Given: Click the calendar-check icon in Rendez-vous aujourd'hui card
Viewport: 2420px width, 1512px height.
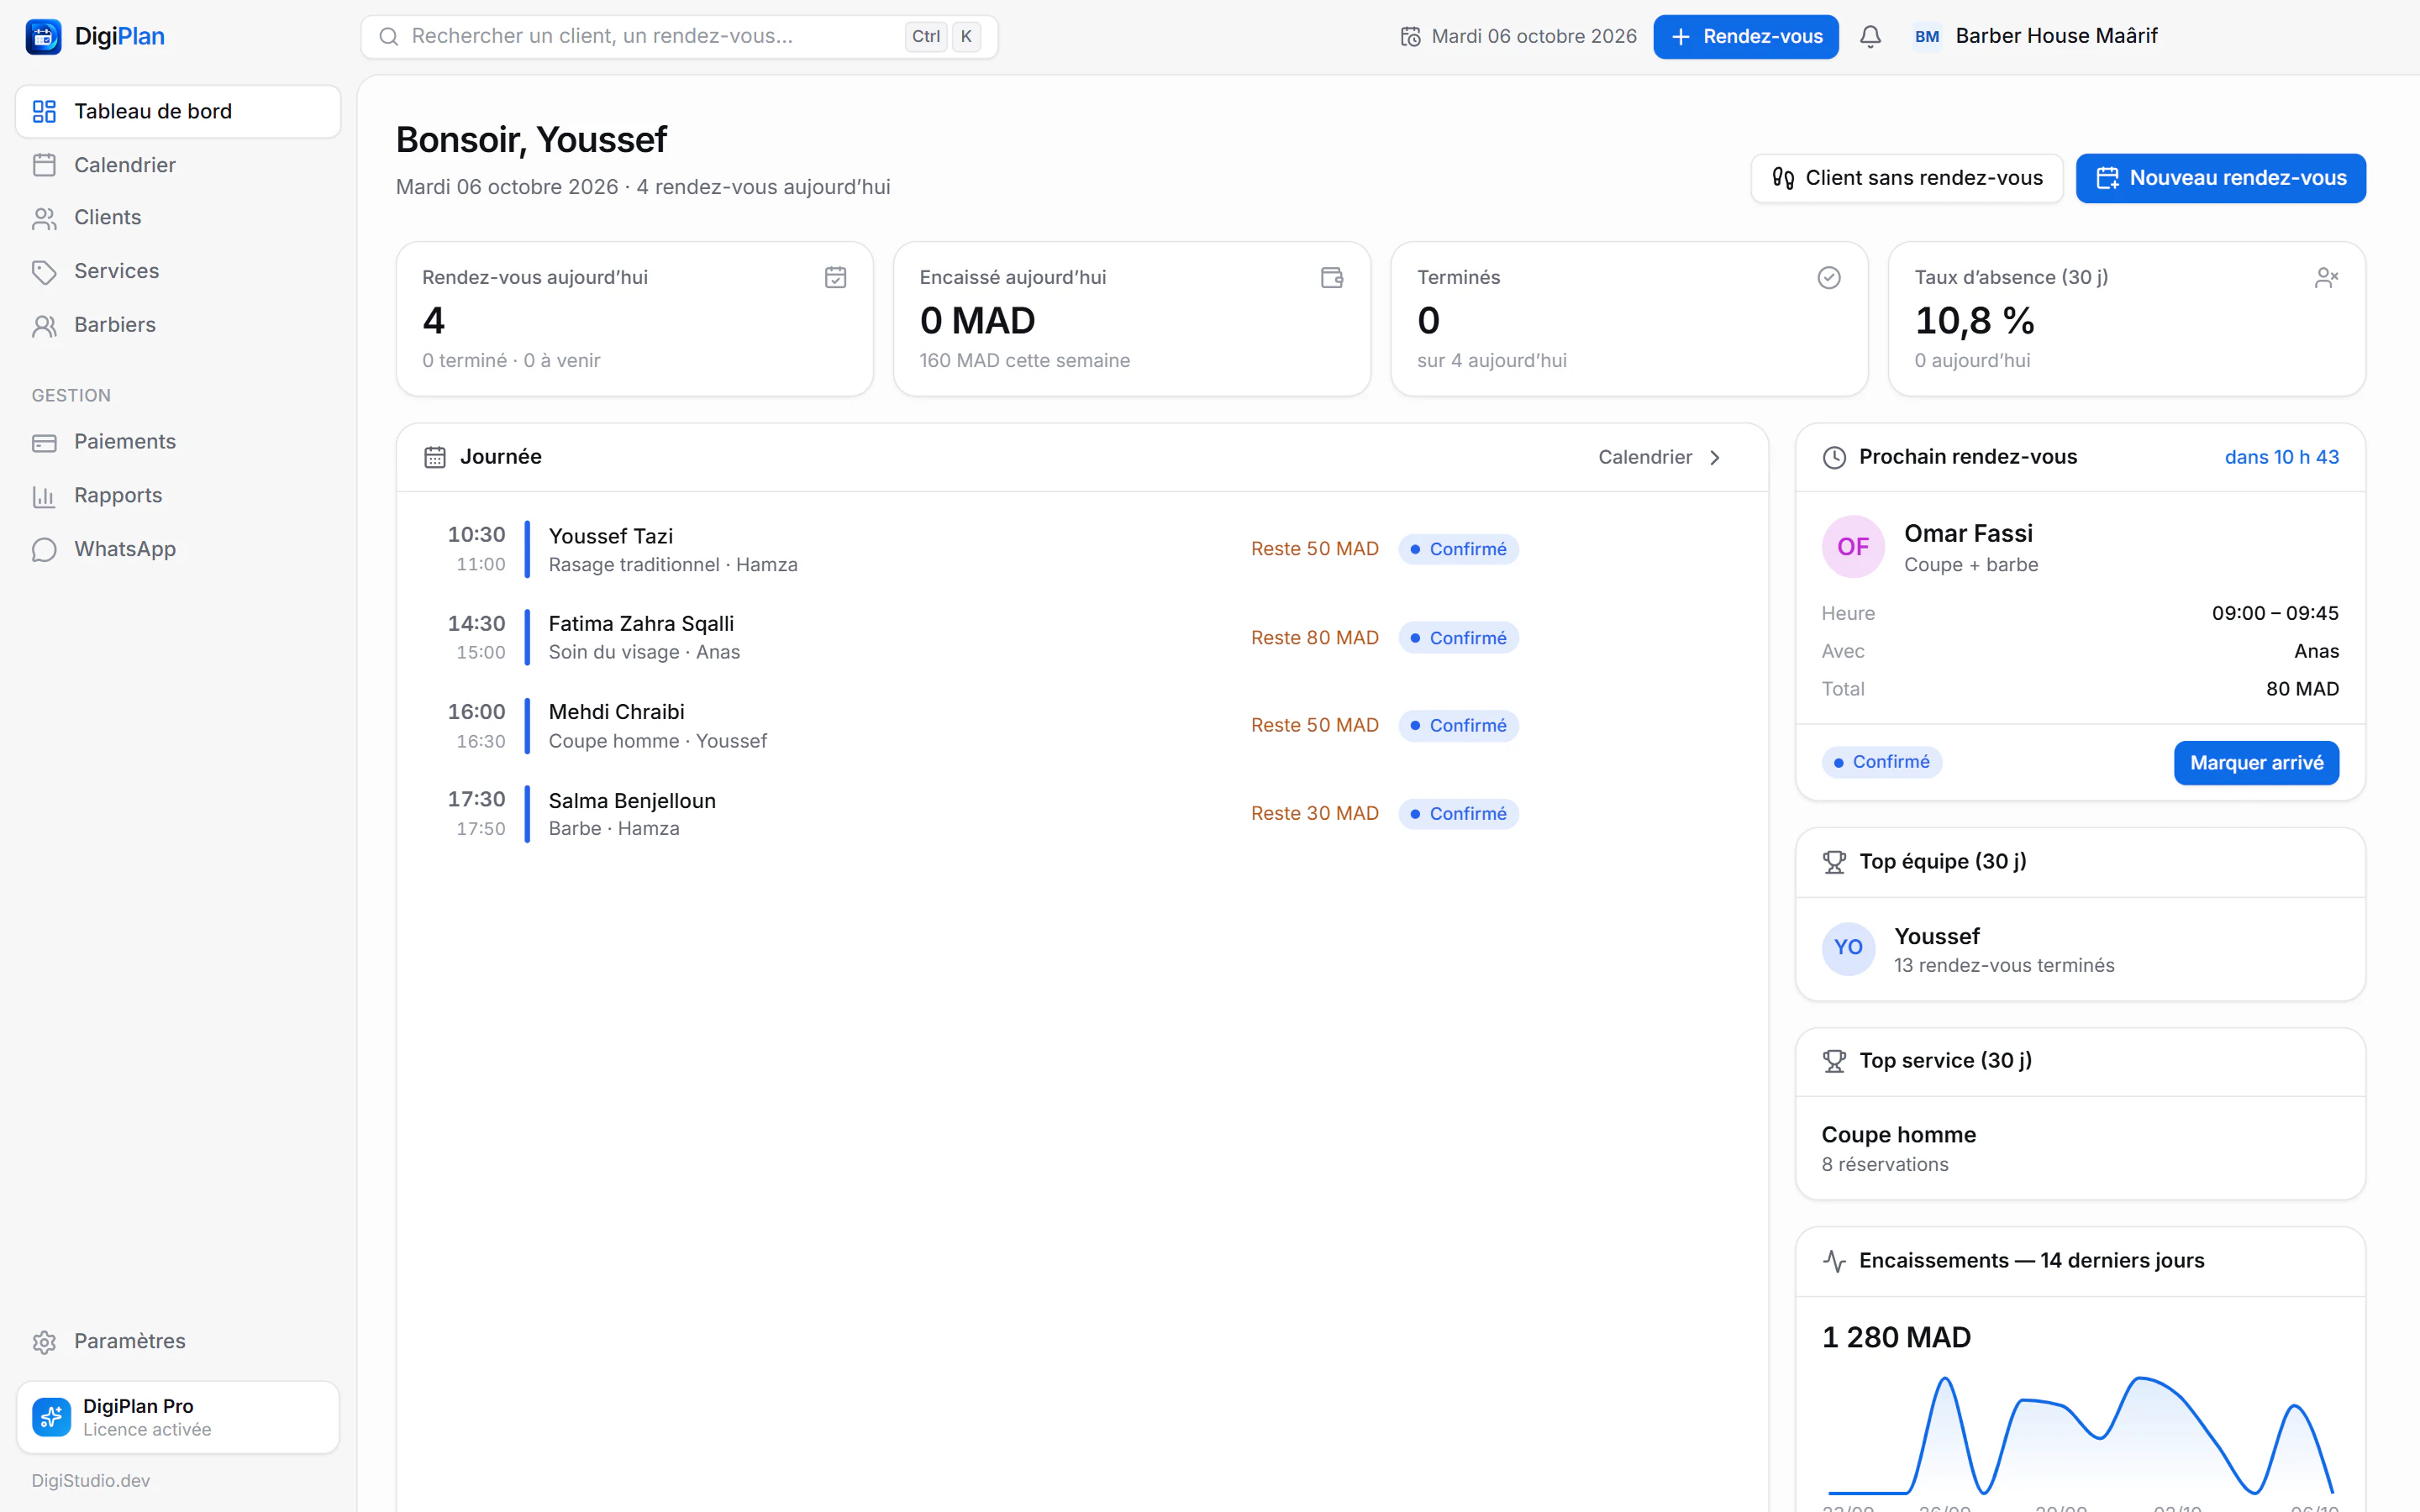Looking at the screenshot, I should pos(836,277).
